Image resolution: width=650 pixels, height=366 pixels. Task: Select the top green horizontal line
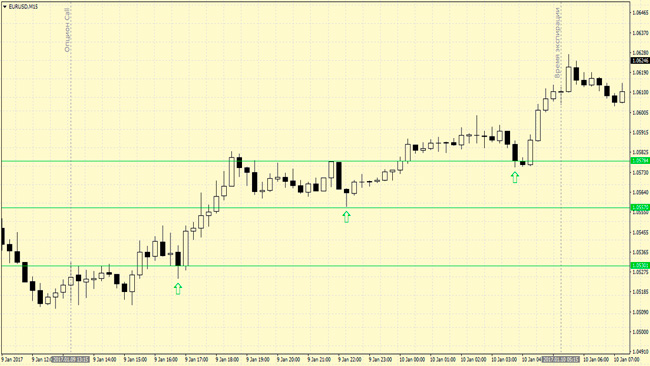click(315, 161)
